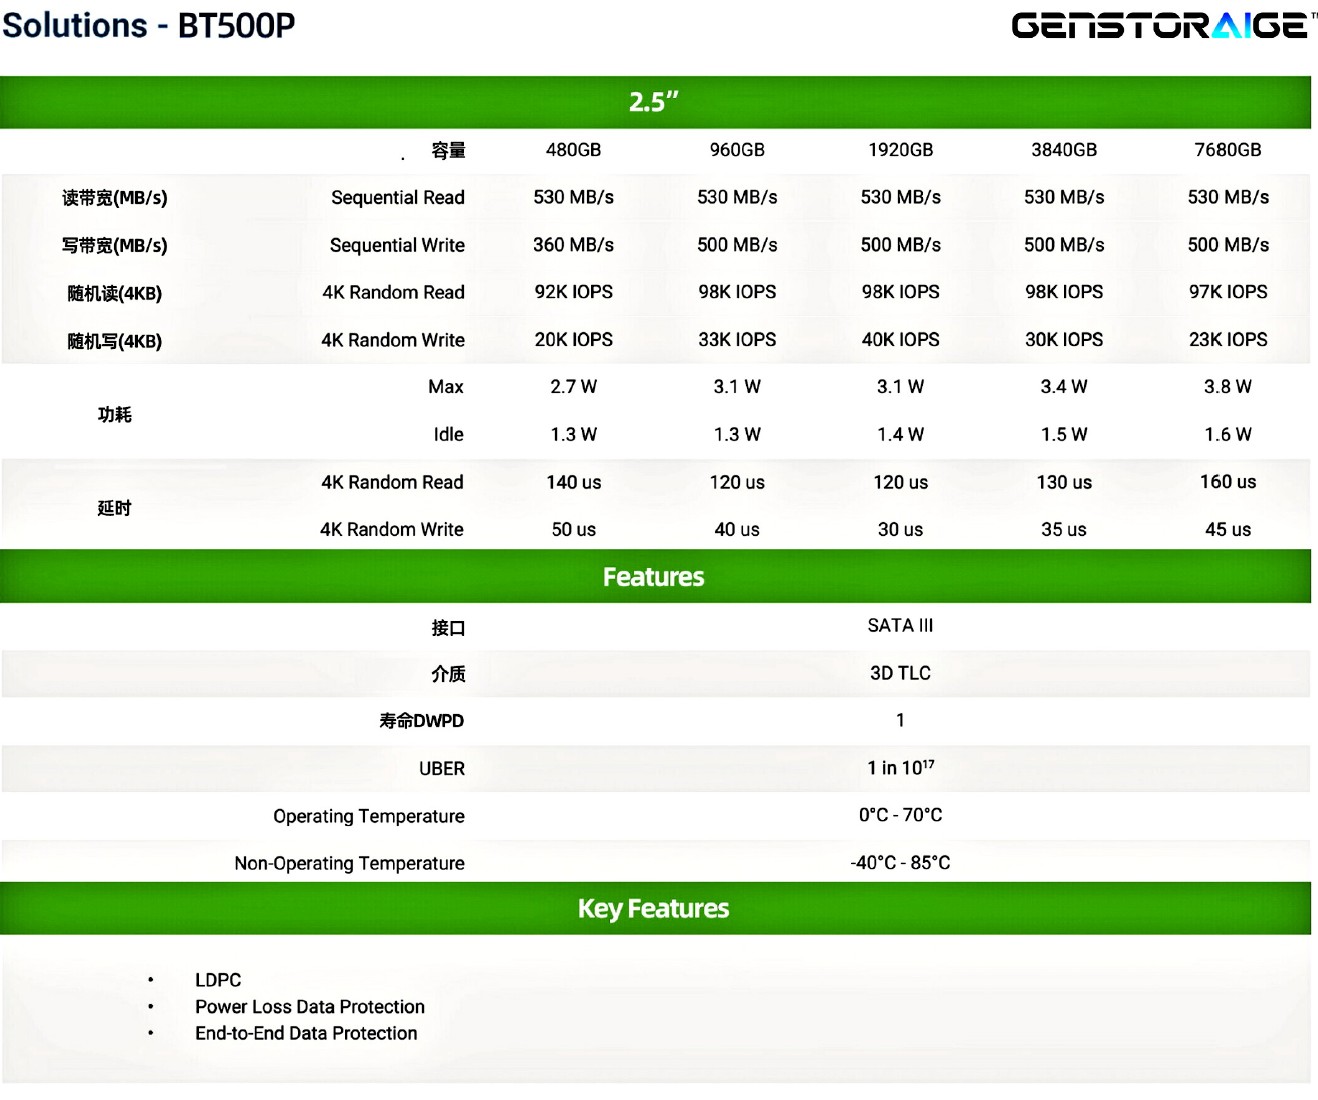Click the 1.4 W idle power value
Screen dimensions: 1318x1100
tap(901, 435)
